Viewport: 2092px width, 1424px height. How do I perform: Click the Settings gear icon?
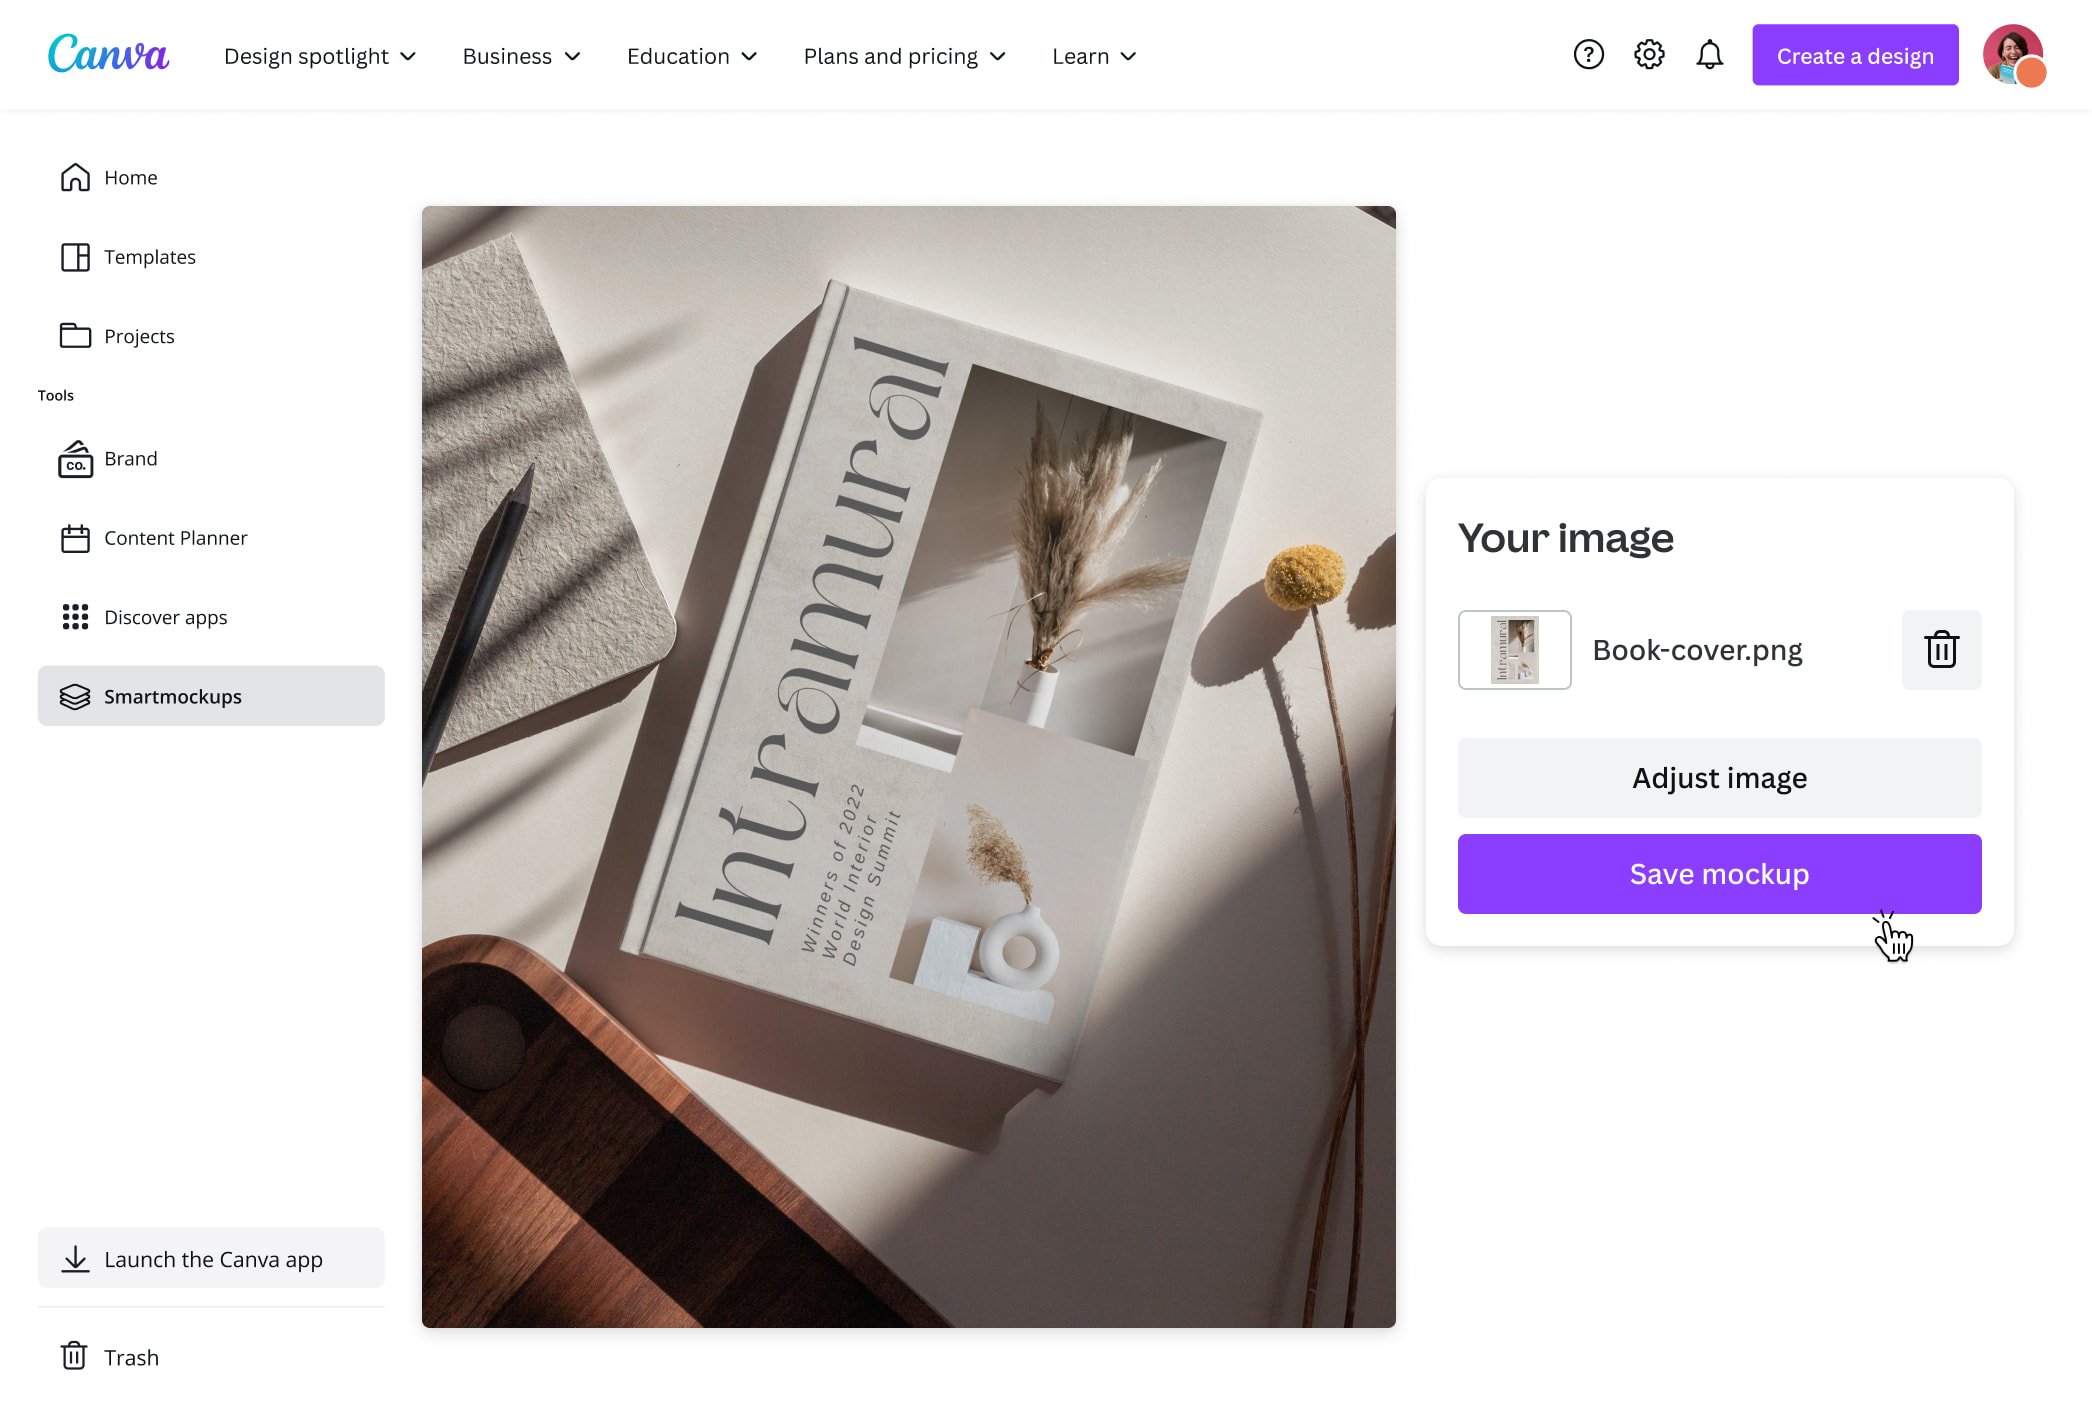pyautogui.click(x=1650, y=56)
